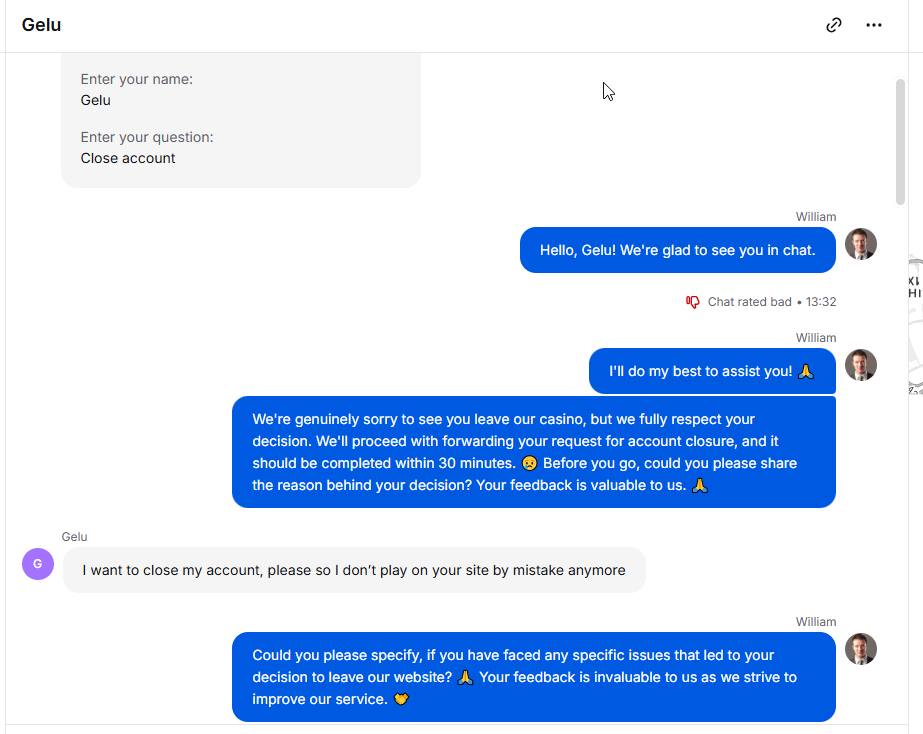
Task: Click the Gelu chat title
Action: coord(41,25)
